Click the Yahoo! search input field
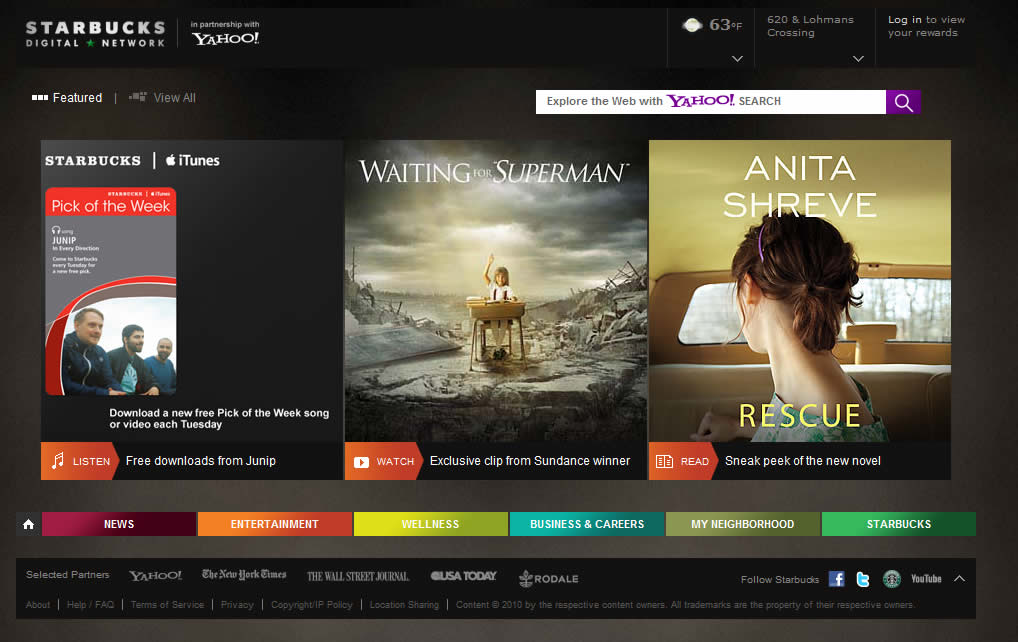This screenshot has width=1018, height=642. pos(711,102)
